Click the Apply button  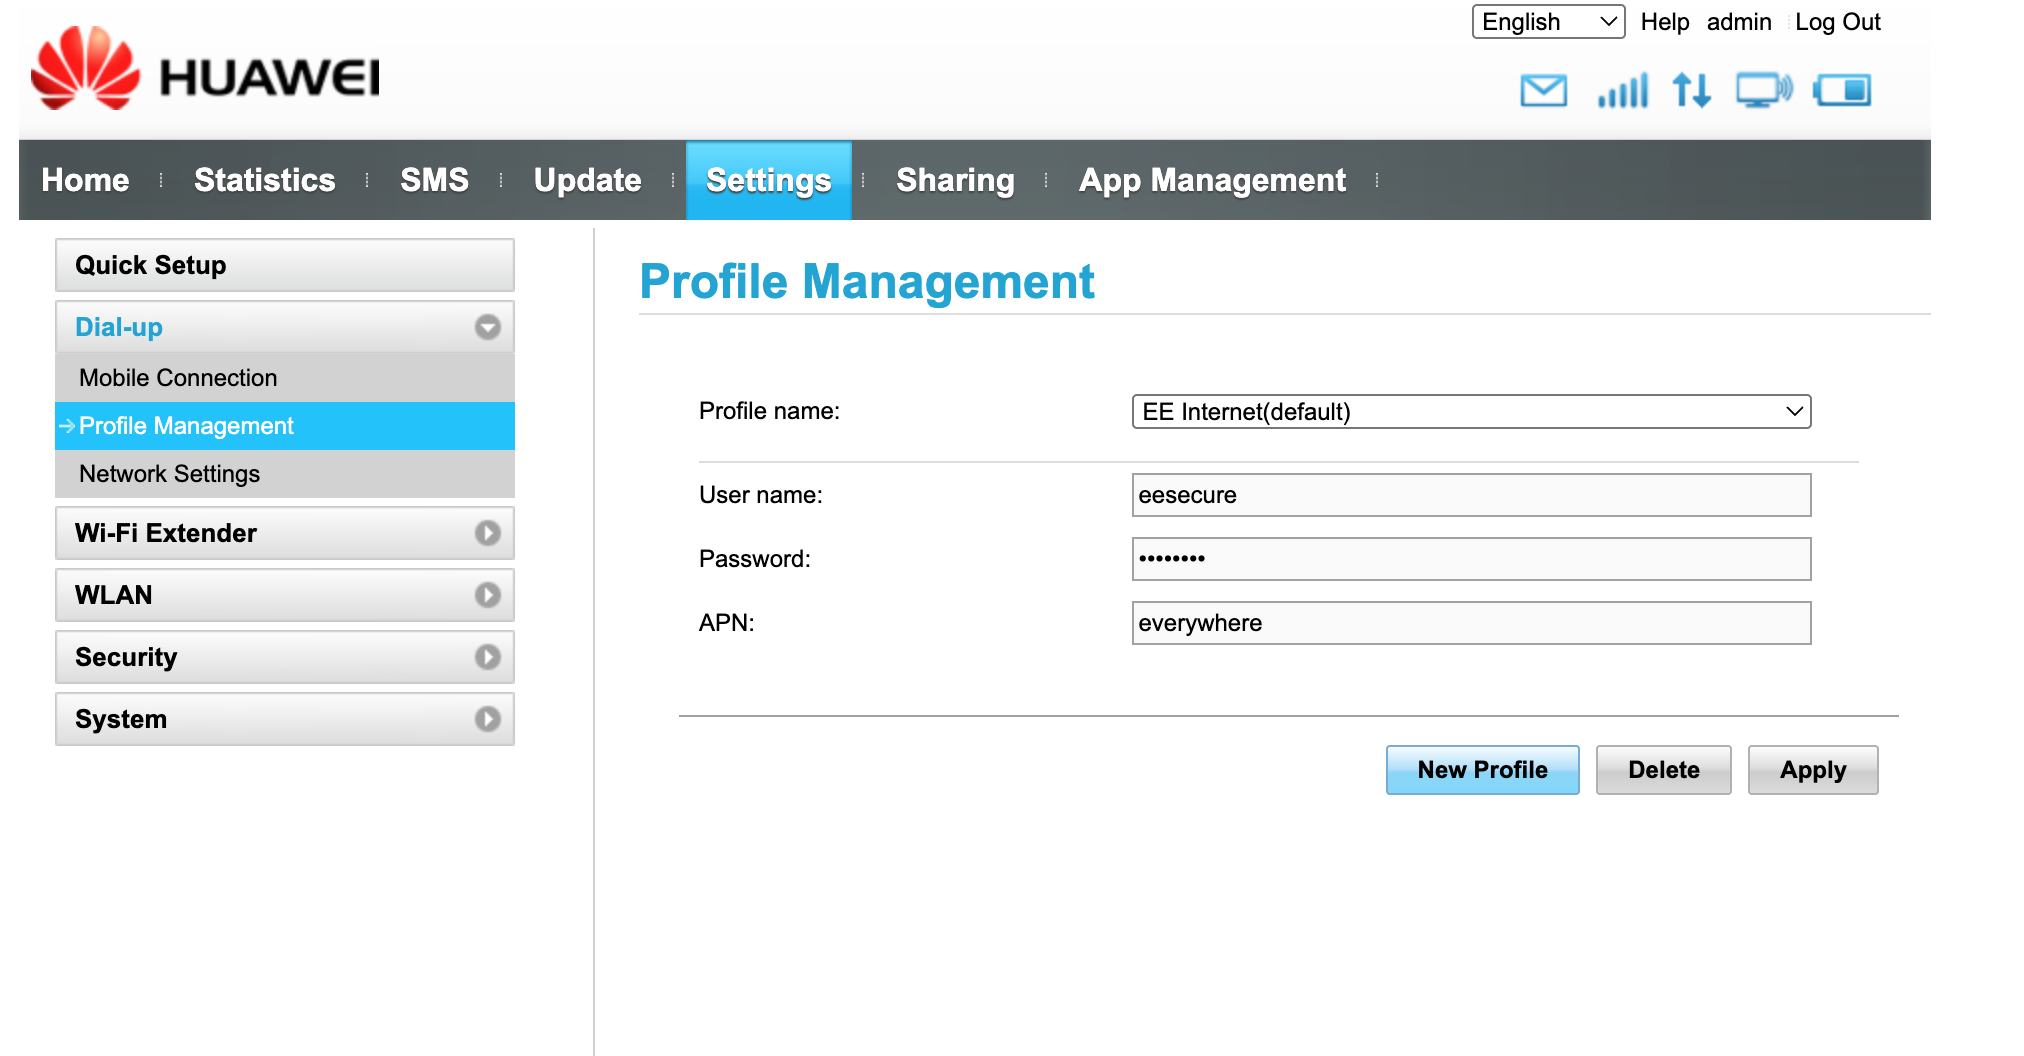(1812, 770)
